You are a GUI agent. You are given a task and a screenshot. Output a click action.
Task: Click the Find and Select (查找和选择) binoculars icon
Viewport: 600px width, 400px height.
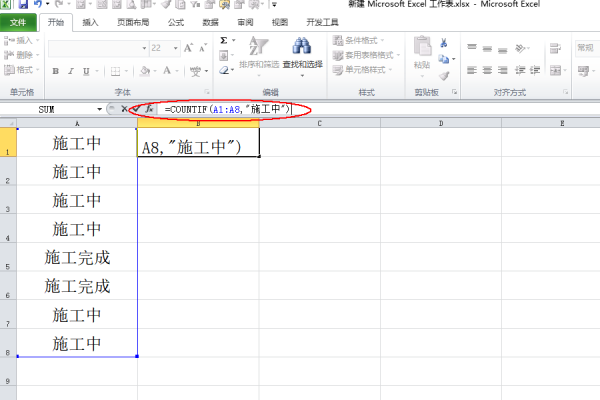click(301, 49)
